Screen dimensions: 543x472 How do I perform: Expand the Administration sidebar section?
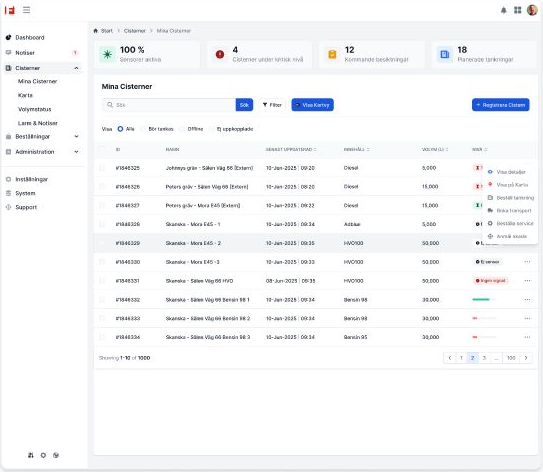pyautogui.click(x=77, y=152)
